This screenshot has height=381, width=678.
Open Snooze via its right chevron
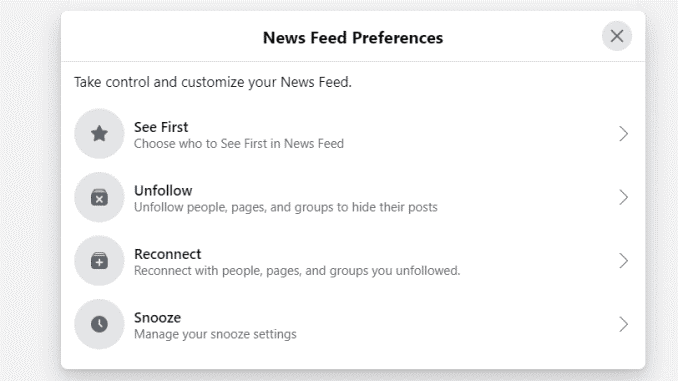point(623,324)
